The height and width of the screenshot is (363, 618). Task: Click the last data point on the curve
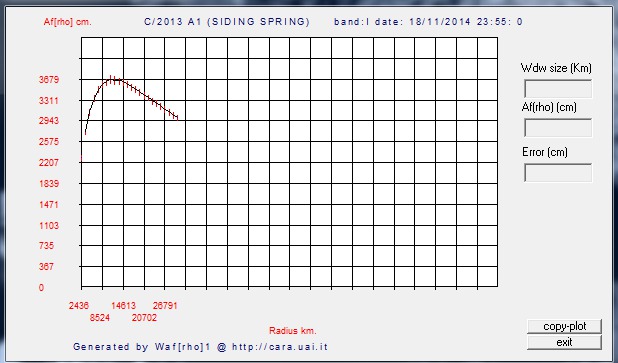178,117
